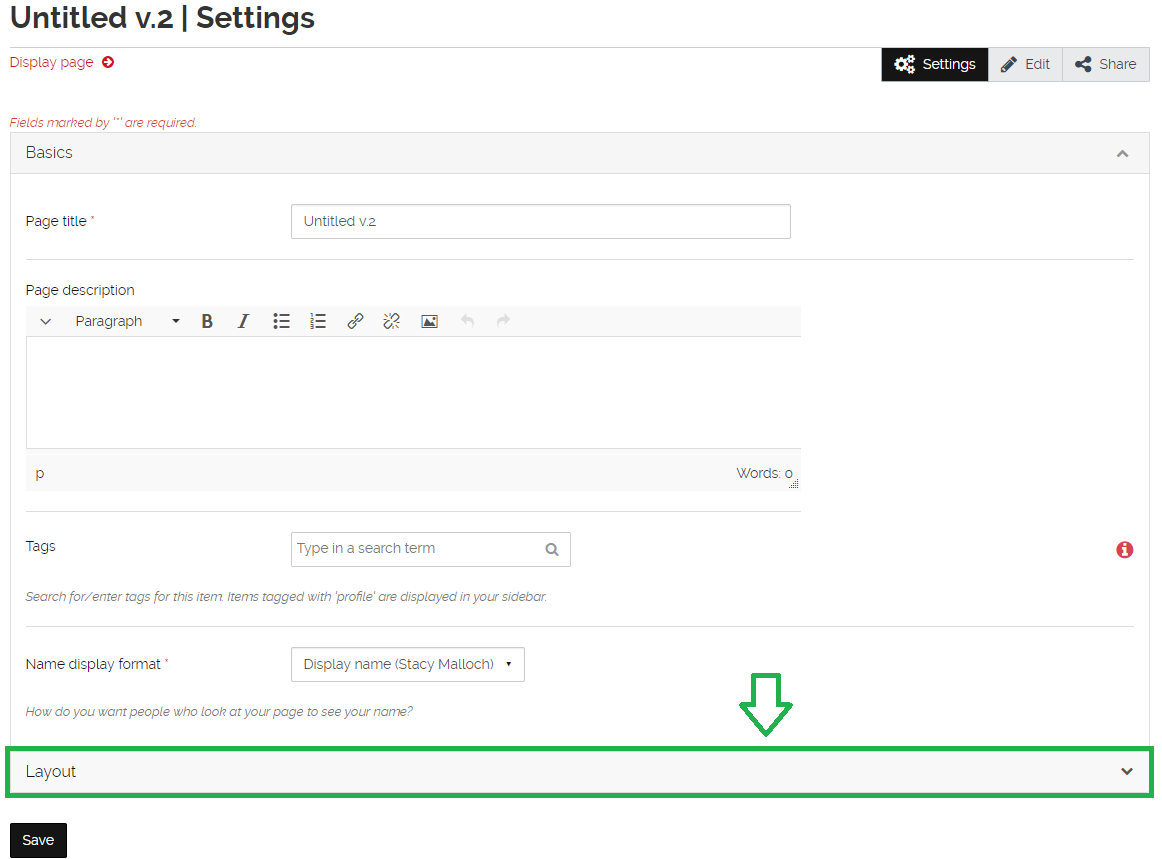Insert an image into the description
This screenshot has height=859, width=1162.
tap(429, 321)
